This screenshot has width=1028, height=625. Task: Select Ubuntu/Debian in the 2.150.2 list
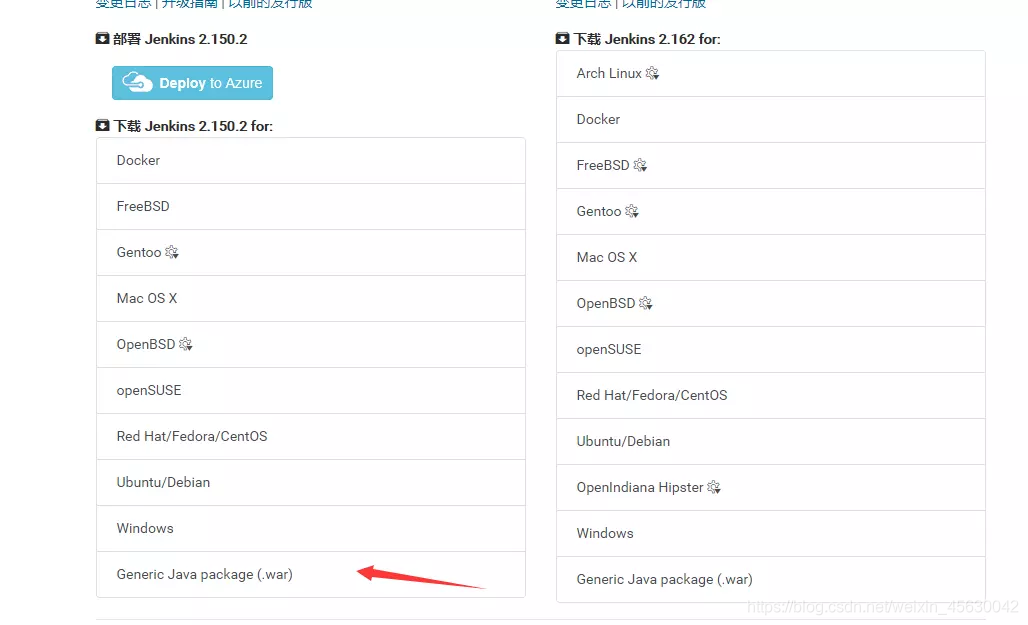click(311, 482)
